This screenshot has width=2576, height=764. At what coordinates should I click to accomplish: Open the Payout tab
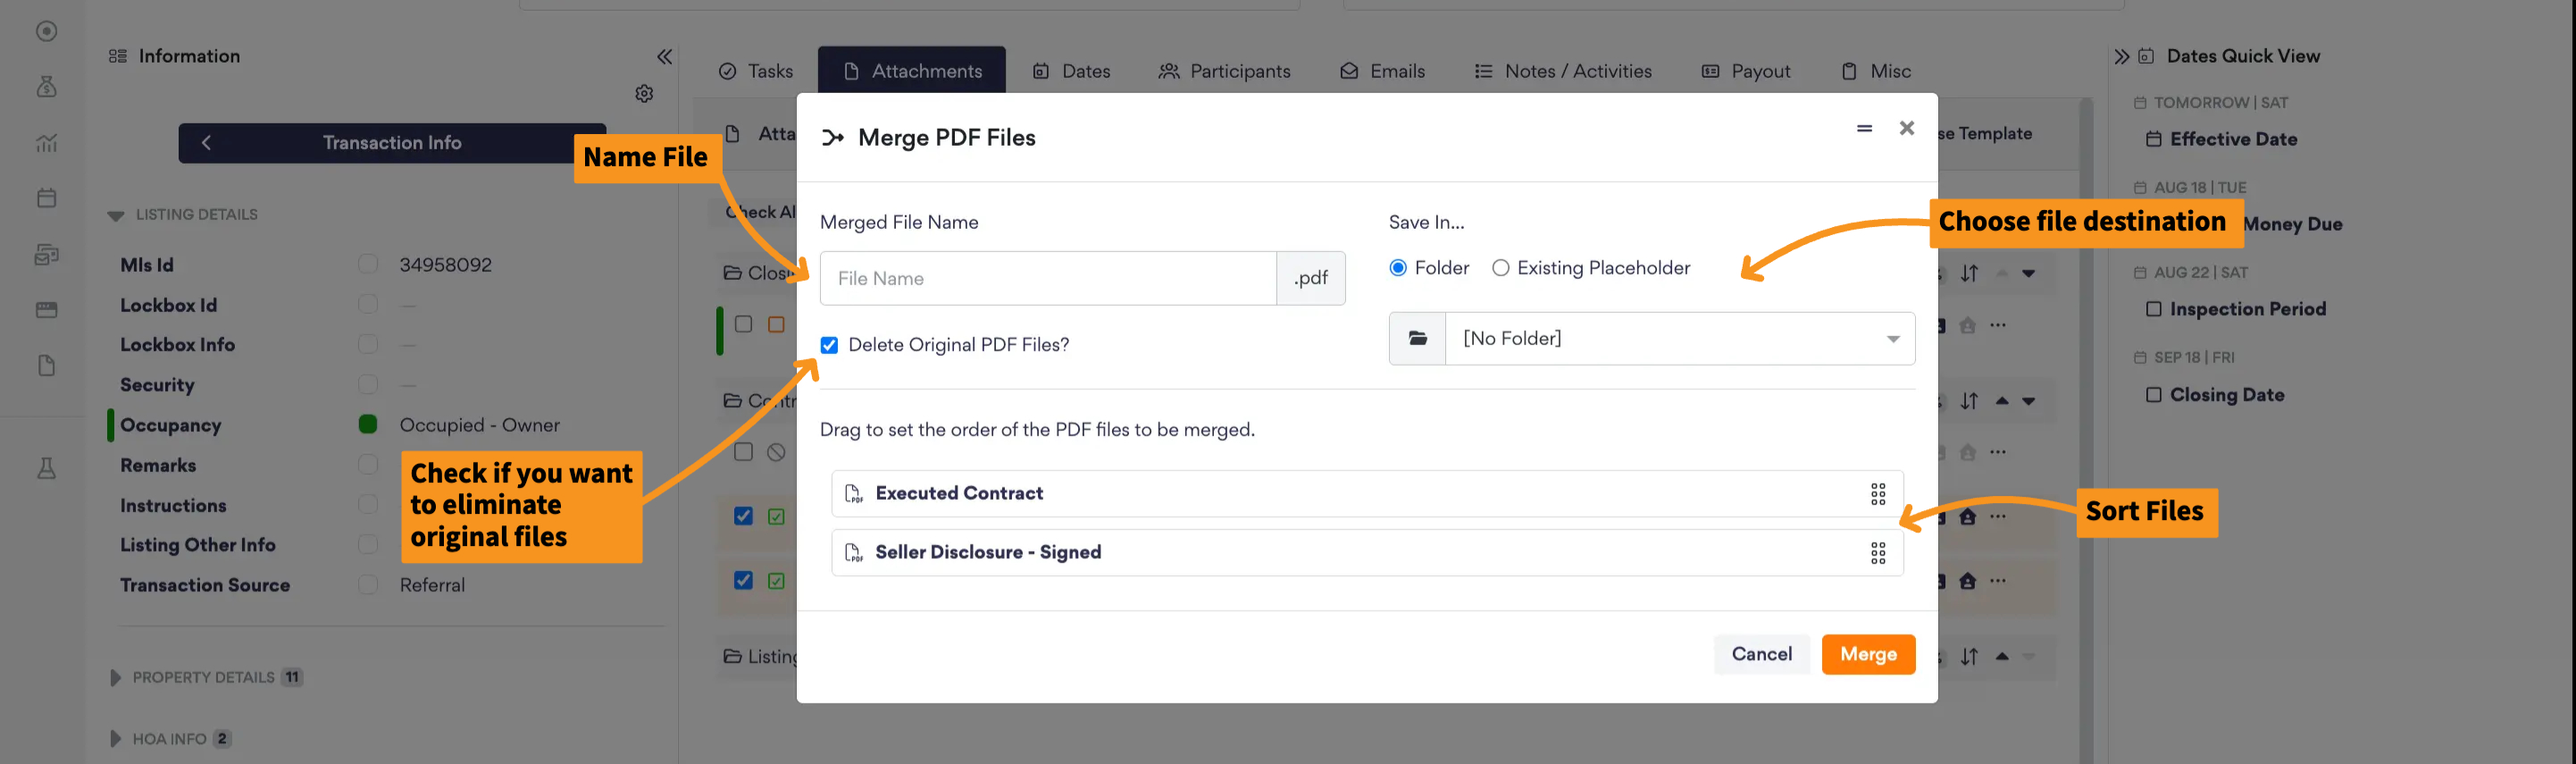tap(1746, 71)
